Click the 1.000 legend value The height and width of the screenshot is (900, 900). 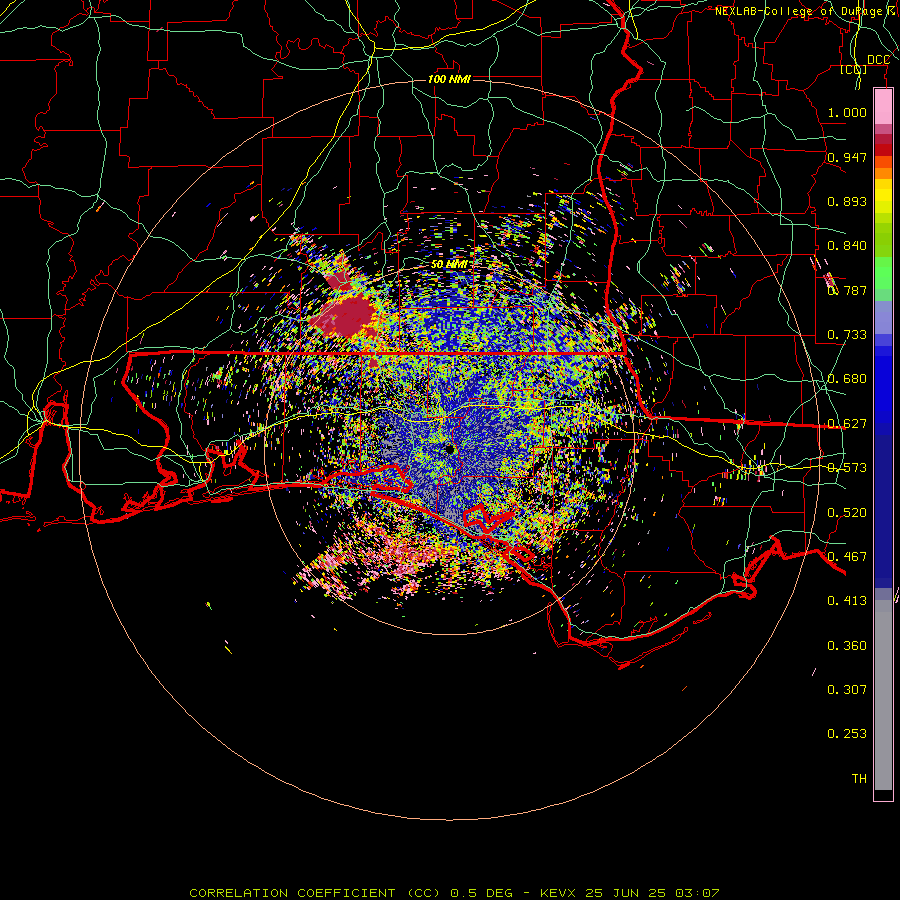(847, 112)
